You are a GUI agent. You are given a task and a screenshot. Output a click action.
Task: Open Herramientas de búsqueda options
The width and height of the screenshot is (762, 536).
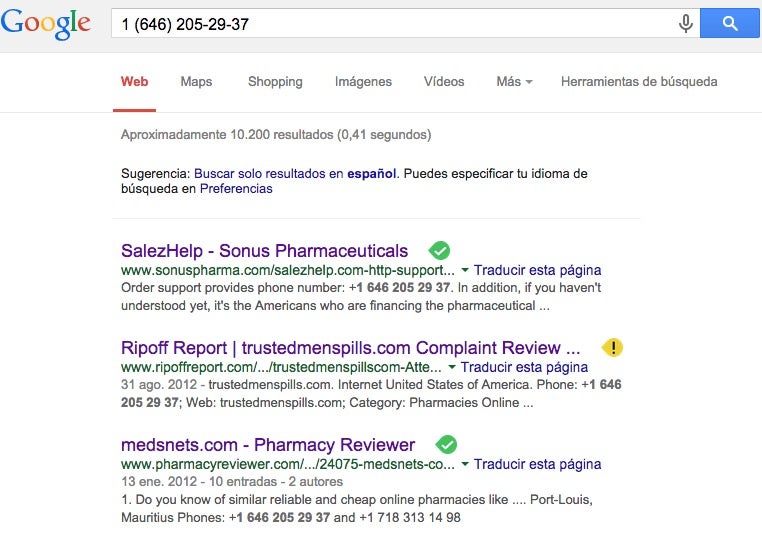639,82
